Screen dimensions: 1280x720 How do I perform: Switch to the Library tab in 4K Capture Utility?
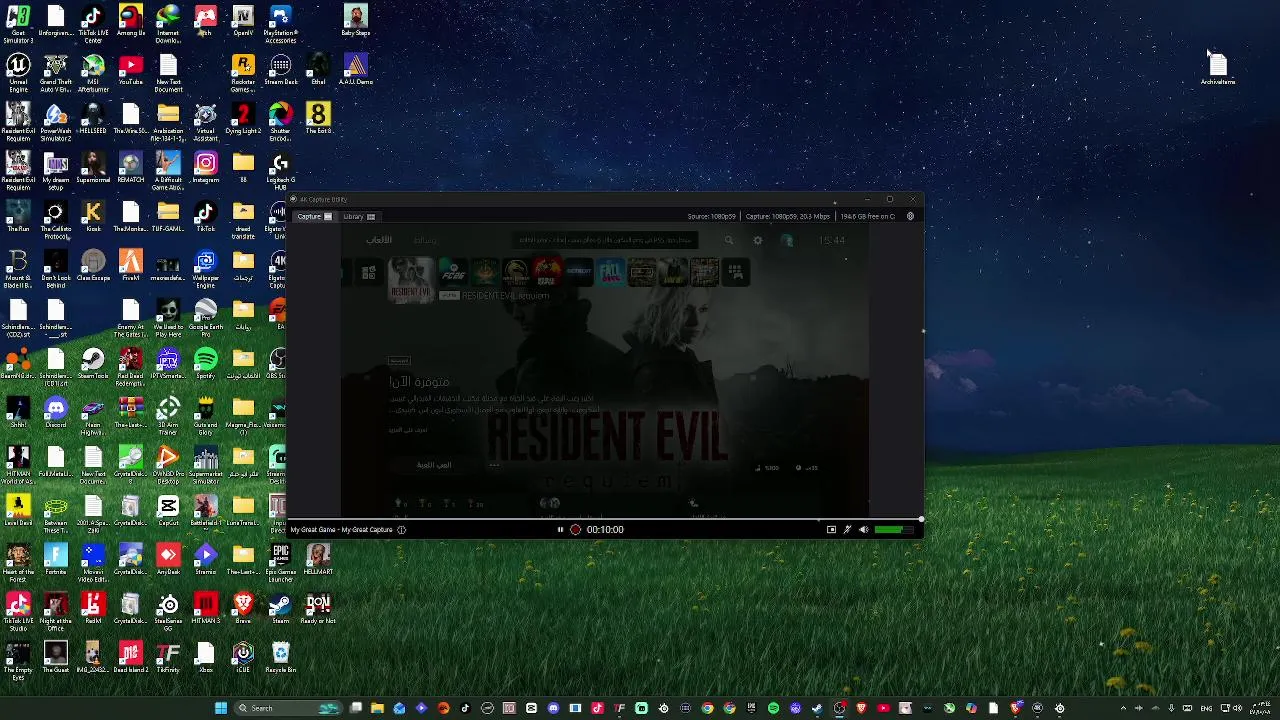358,216
